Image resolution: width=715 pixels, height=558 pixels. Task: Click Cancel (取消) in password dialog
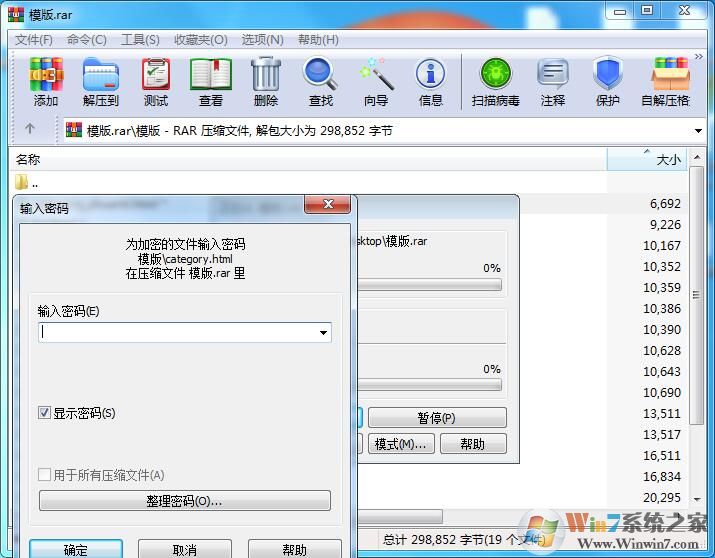(x=185, y=549)
